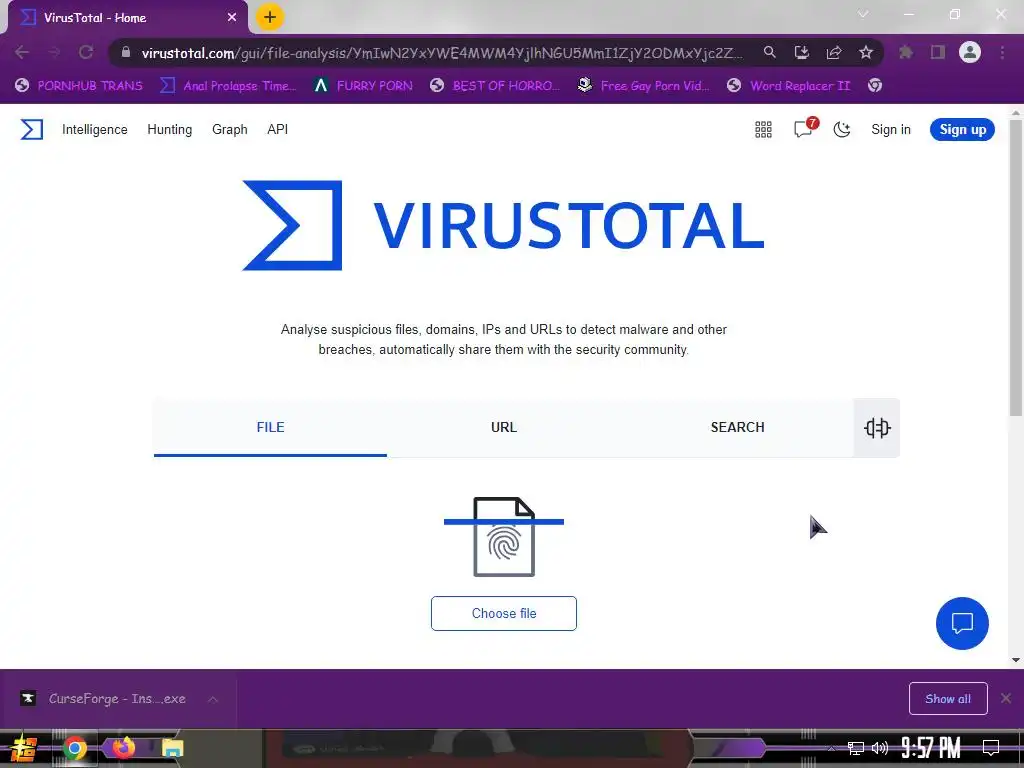Open the blue chat bubble widget
The image size is (1024, 768).
962,623
